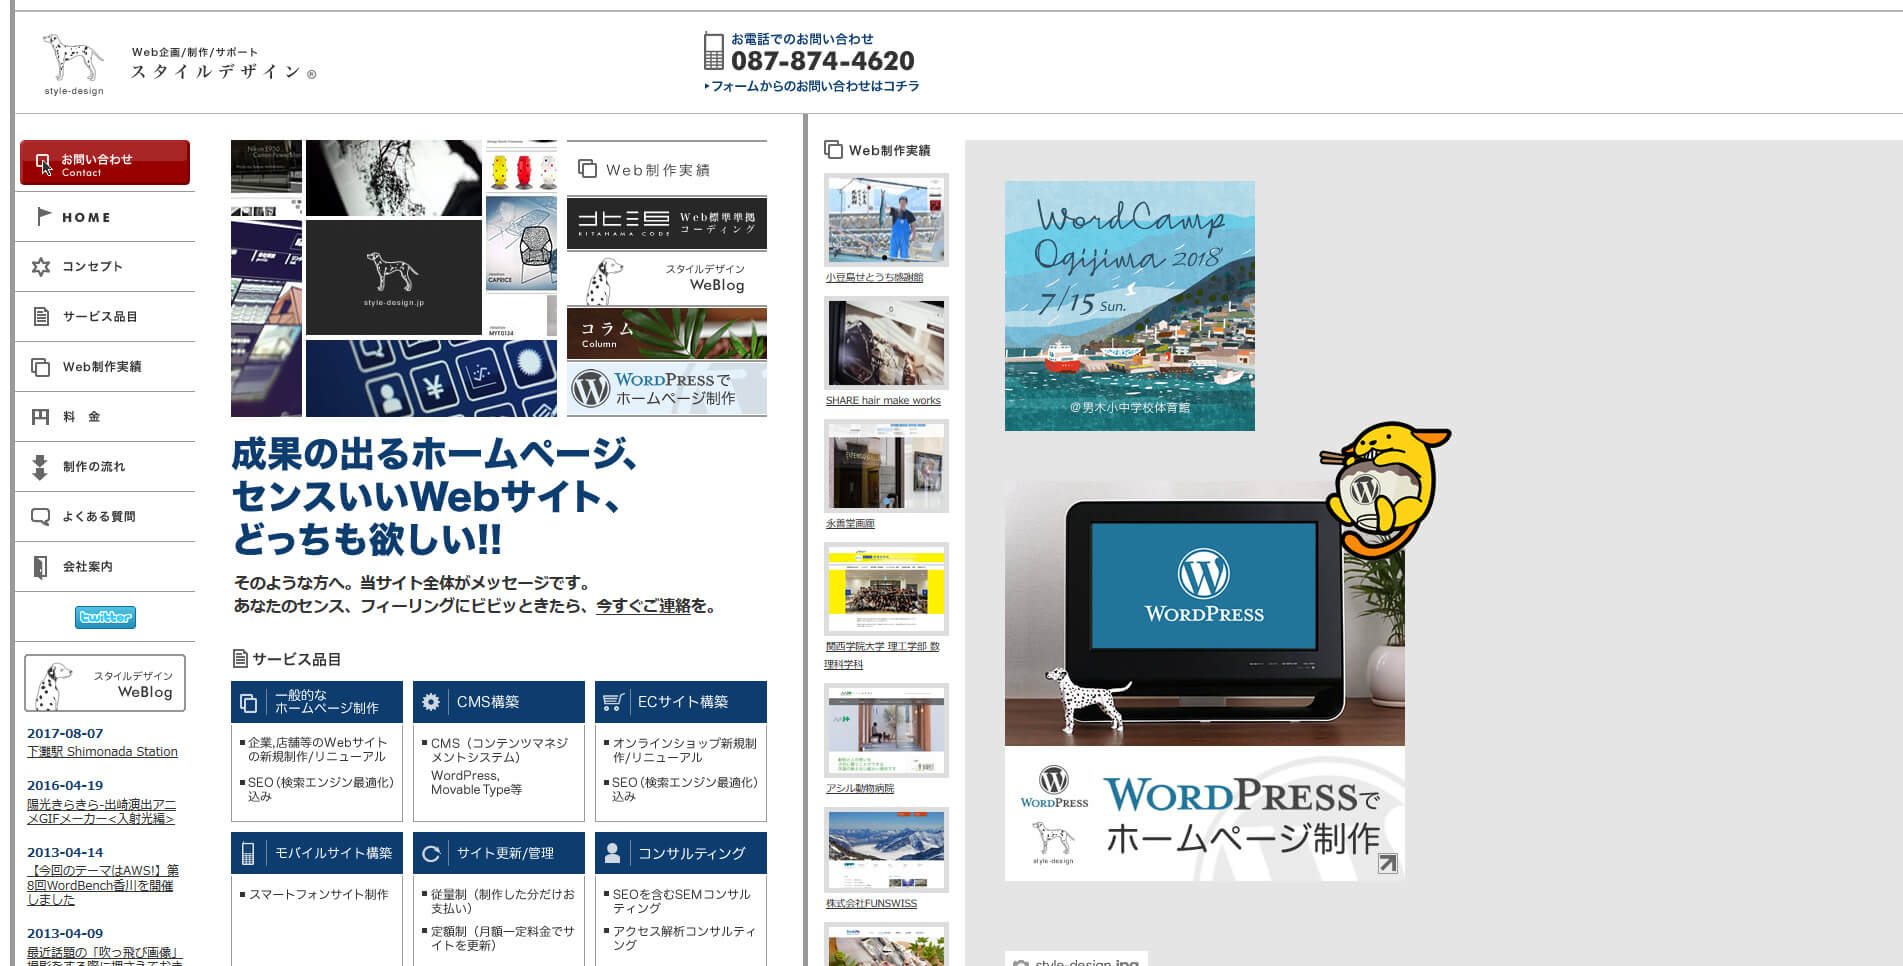Open the 下灘駅 Shimonada Station blog post

coord(102,752)
